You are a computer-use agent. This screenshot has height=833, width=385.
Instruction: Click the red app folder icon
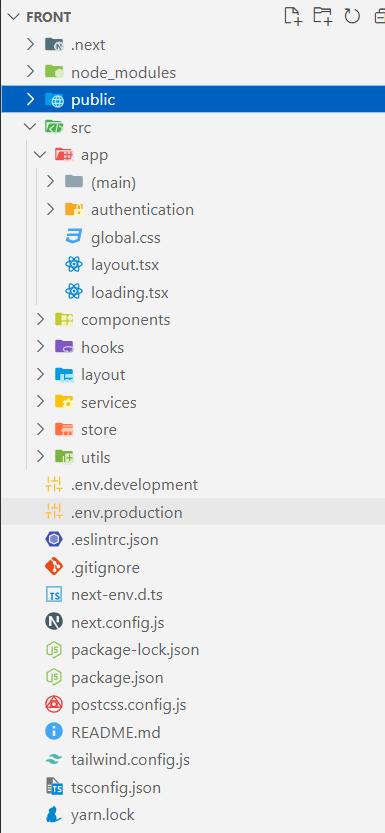point(64,155)
